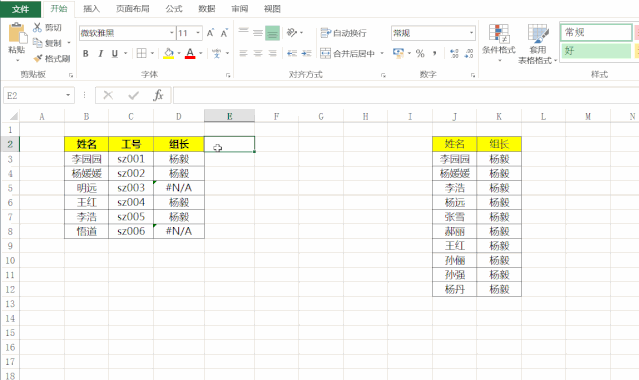Screen dimensions: 639x380
Task: Align text to middle vertically
Action: [258, 33]
